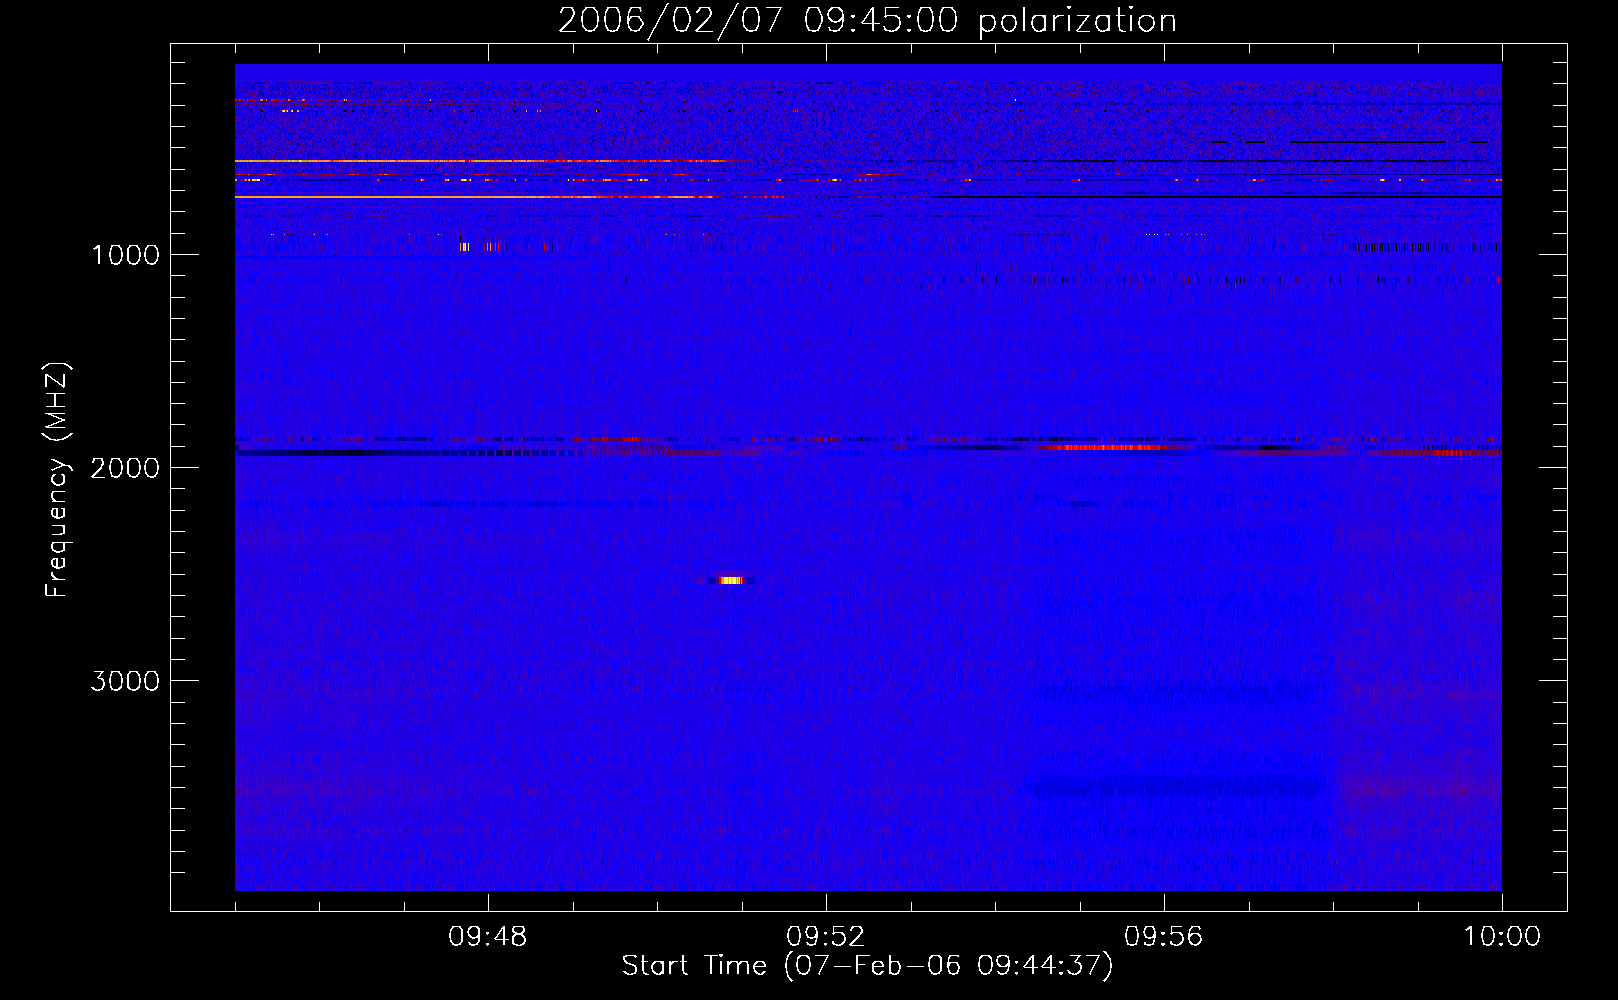
Task: Click the bright yellow burst near 2500 MHz
Action: (x=731, y=580)
